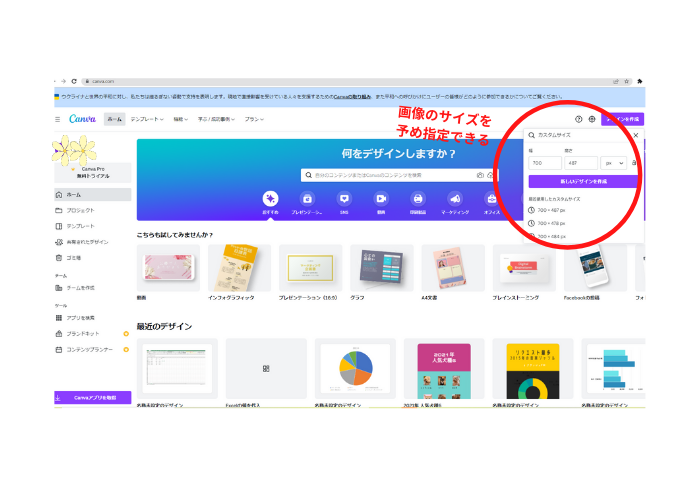Click the crown badge beside ブランドキット
This screenshot has width=700, height=487.
[x=126, y=334]
